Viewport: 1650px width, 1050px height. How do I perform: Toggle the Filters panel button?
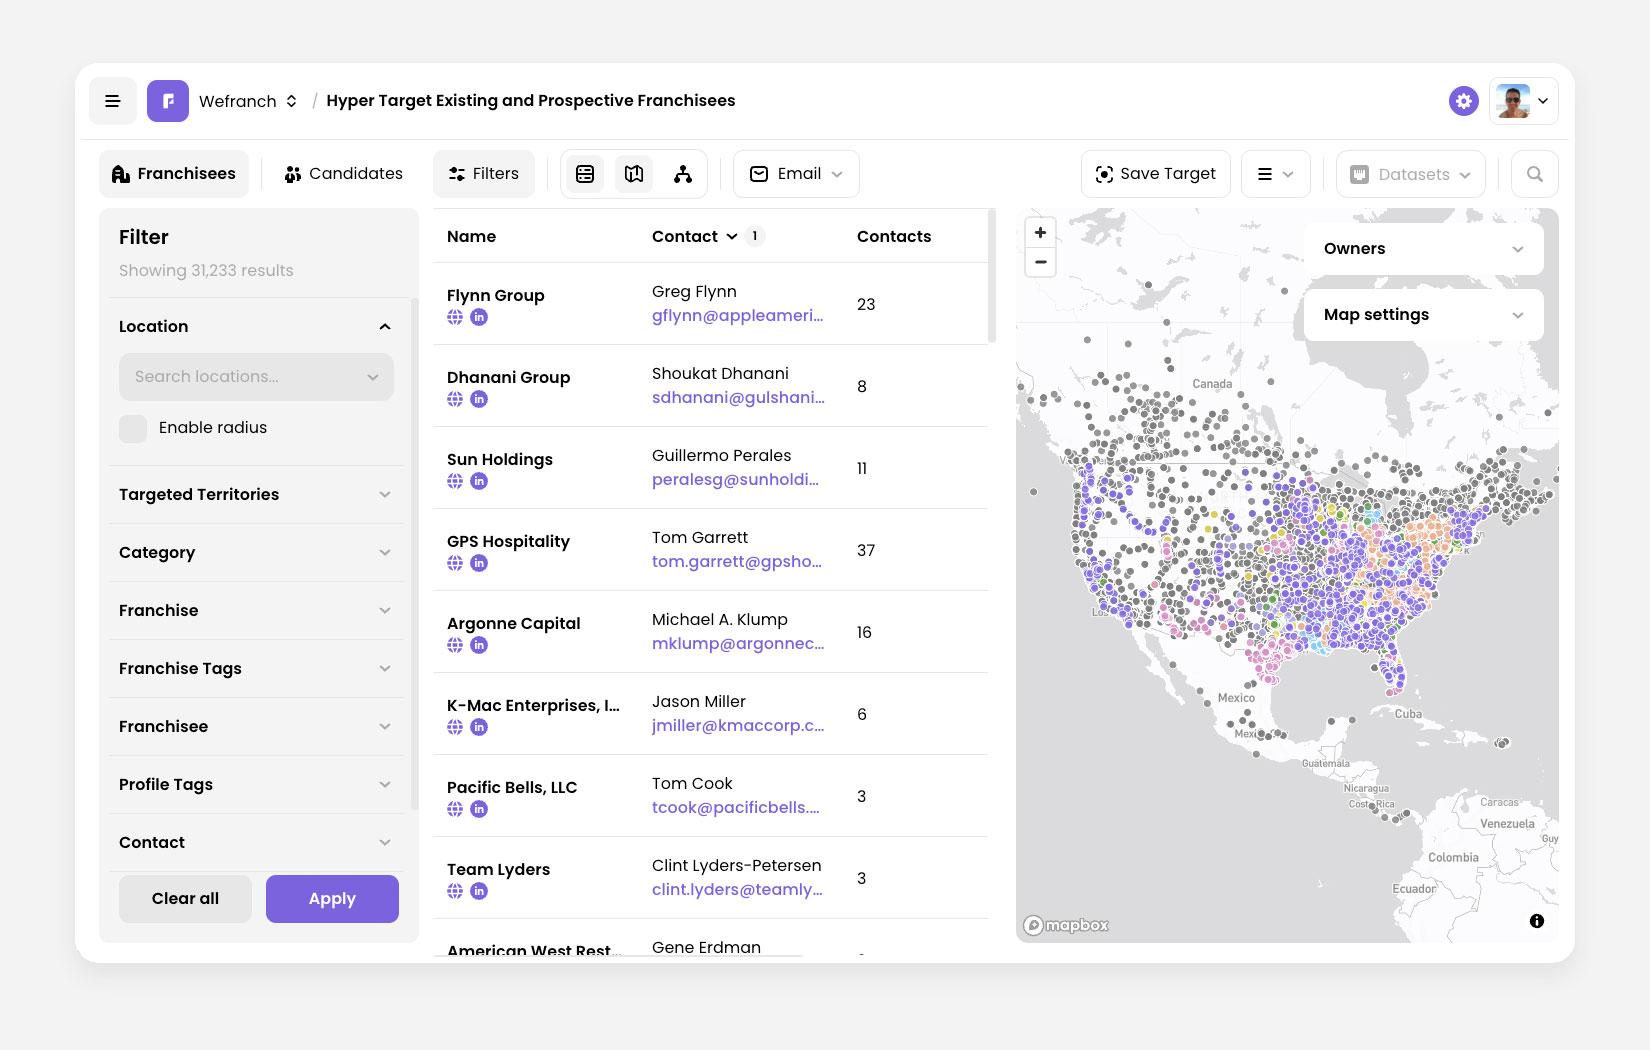pyautogui.click(x=484, y=174)
